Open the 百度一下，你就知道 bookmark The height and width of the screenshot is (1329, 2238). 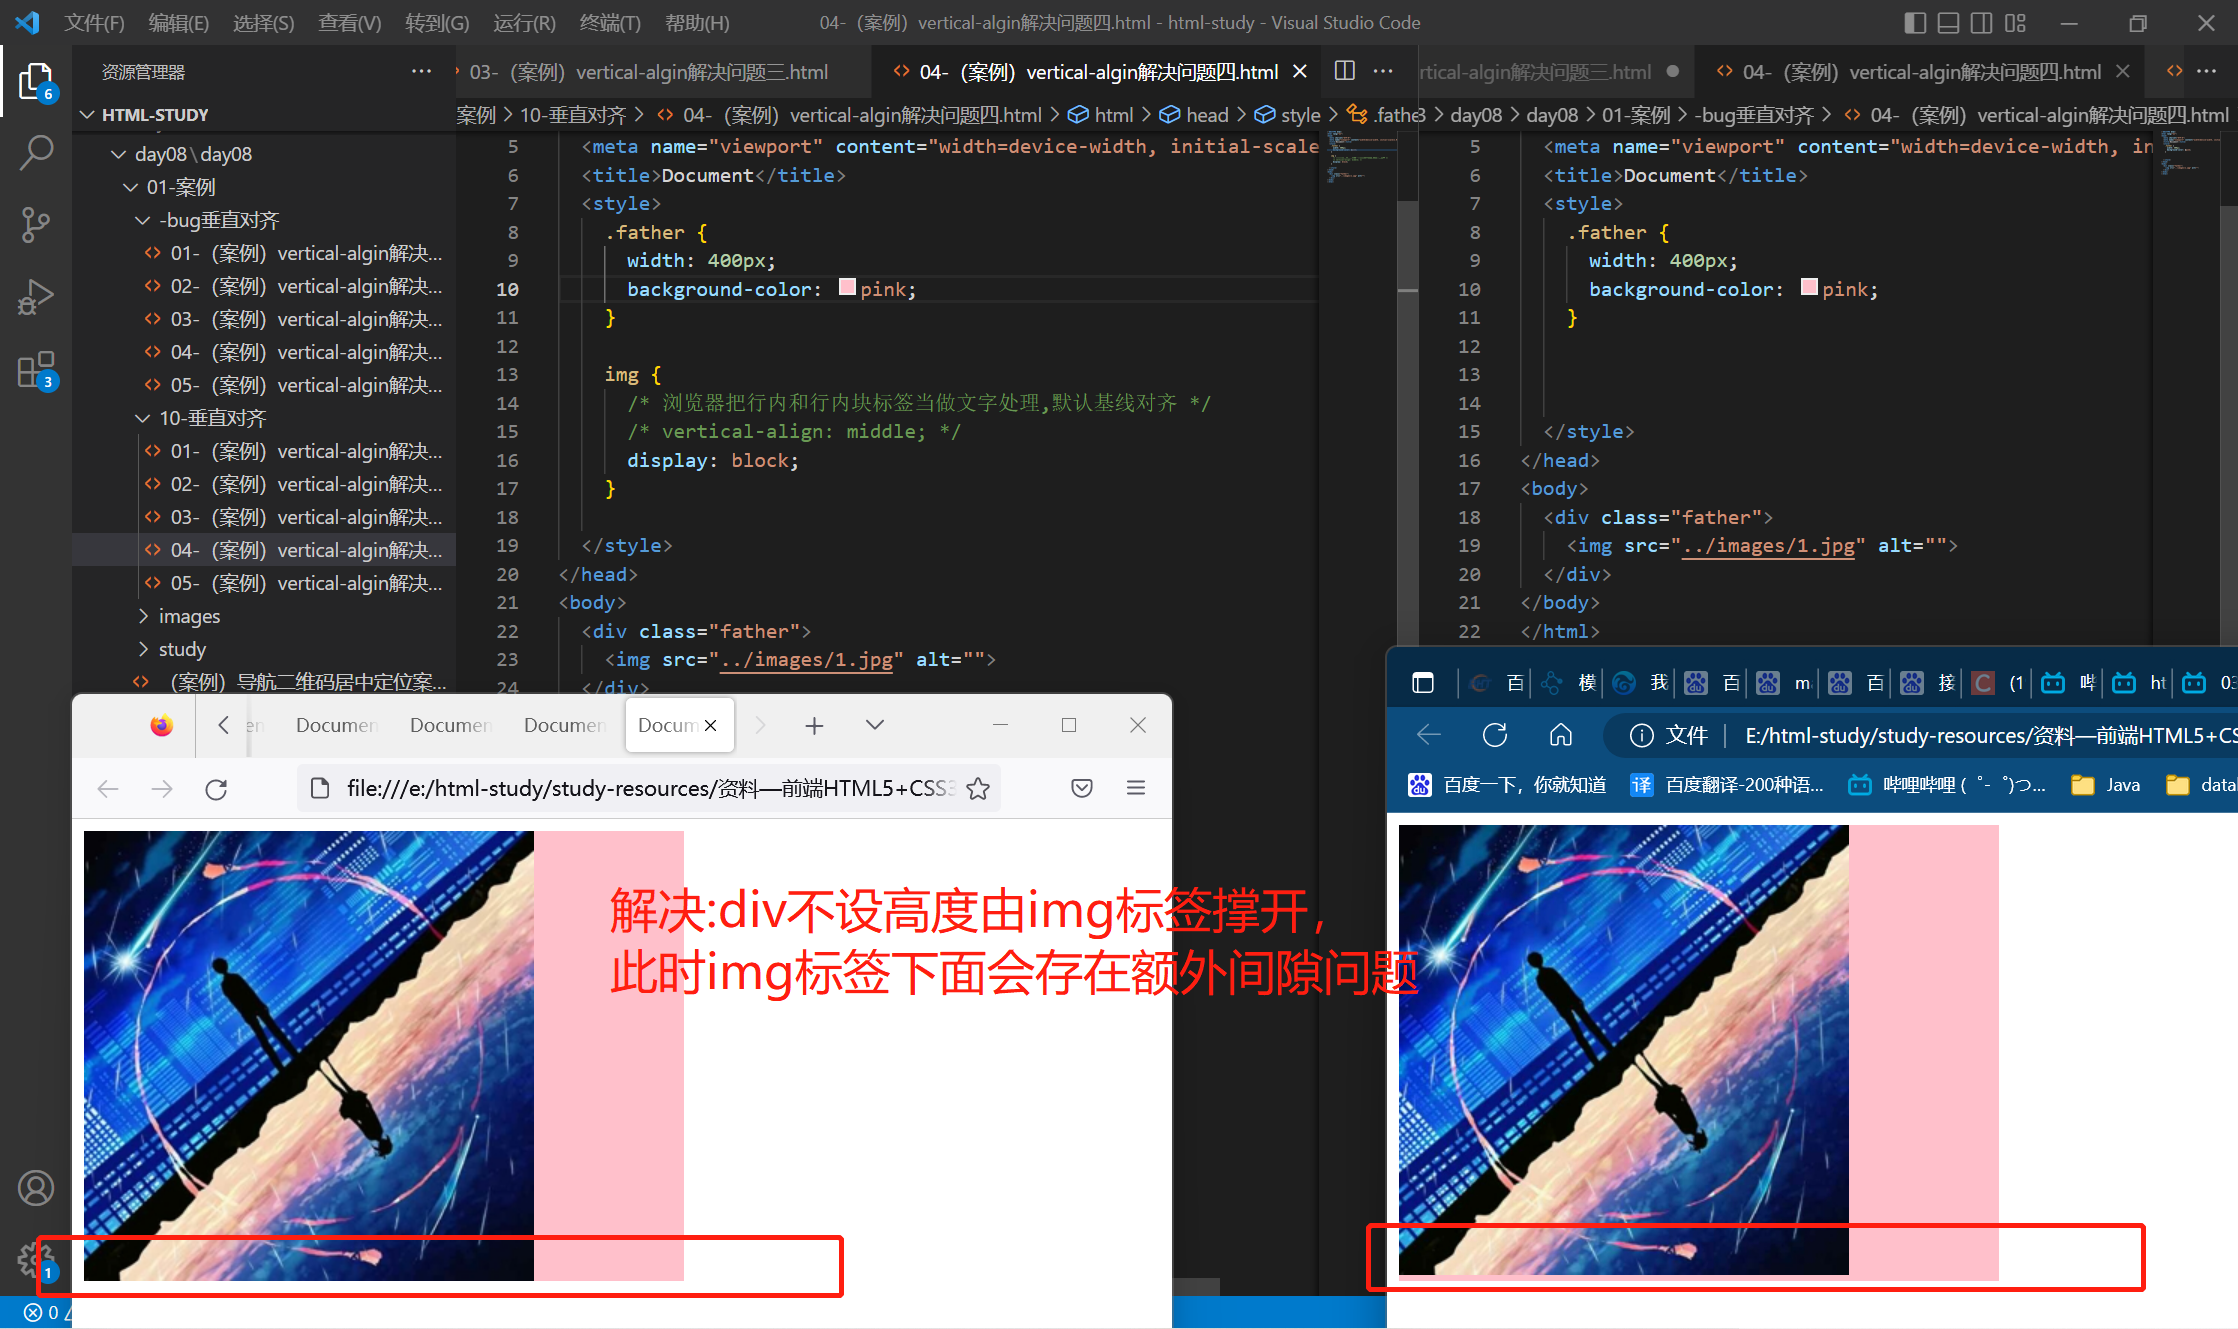1508,785
